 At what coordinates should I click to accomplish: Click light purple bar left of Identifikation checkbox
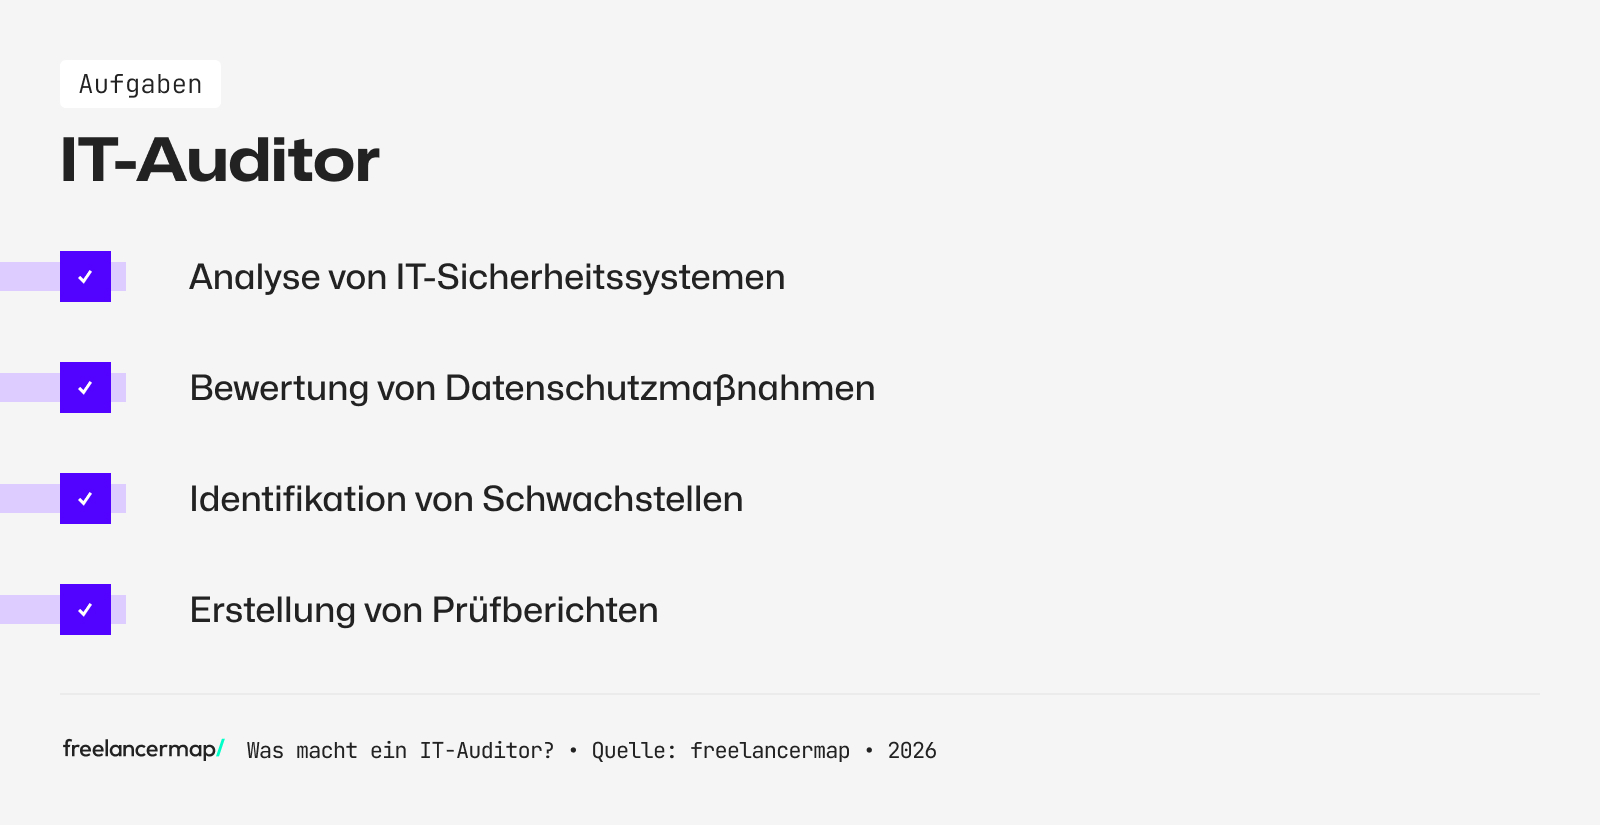click(x=29, y=499)
